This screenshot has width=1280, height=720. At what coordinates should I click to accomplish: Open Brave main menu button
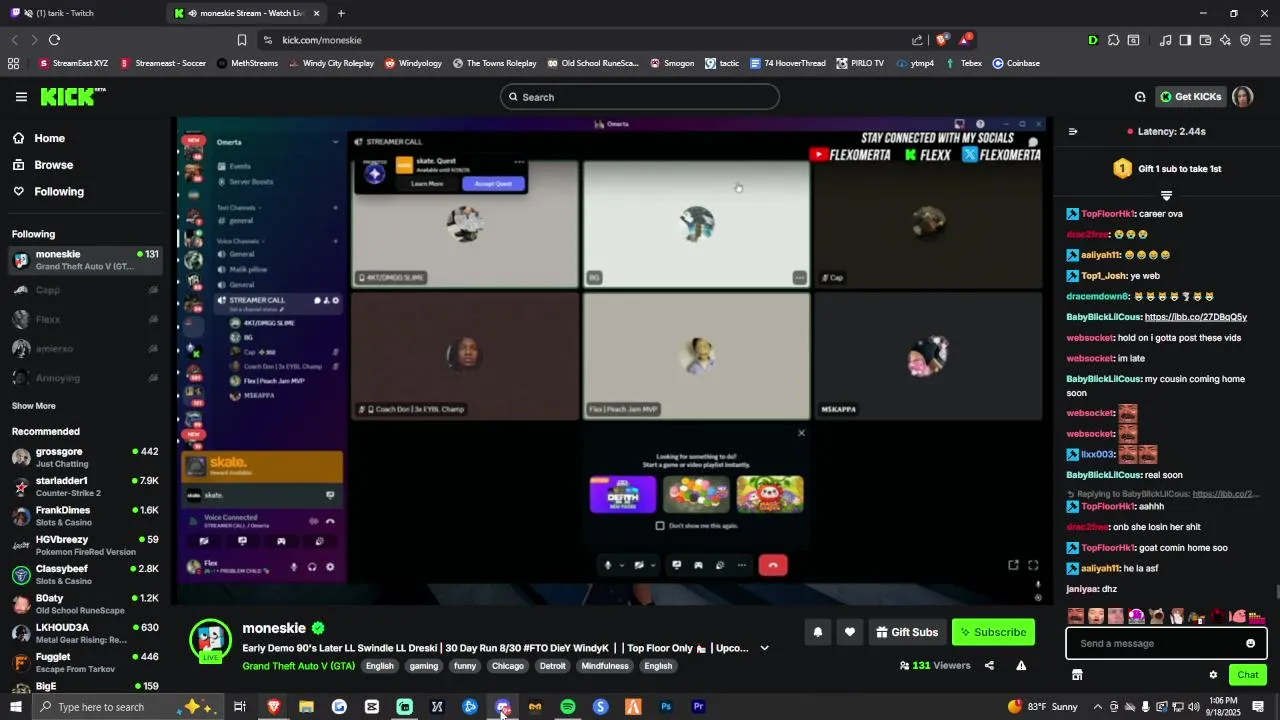(x=1265, y=40)
